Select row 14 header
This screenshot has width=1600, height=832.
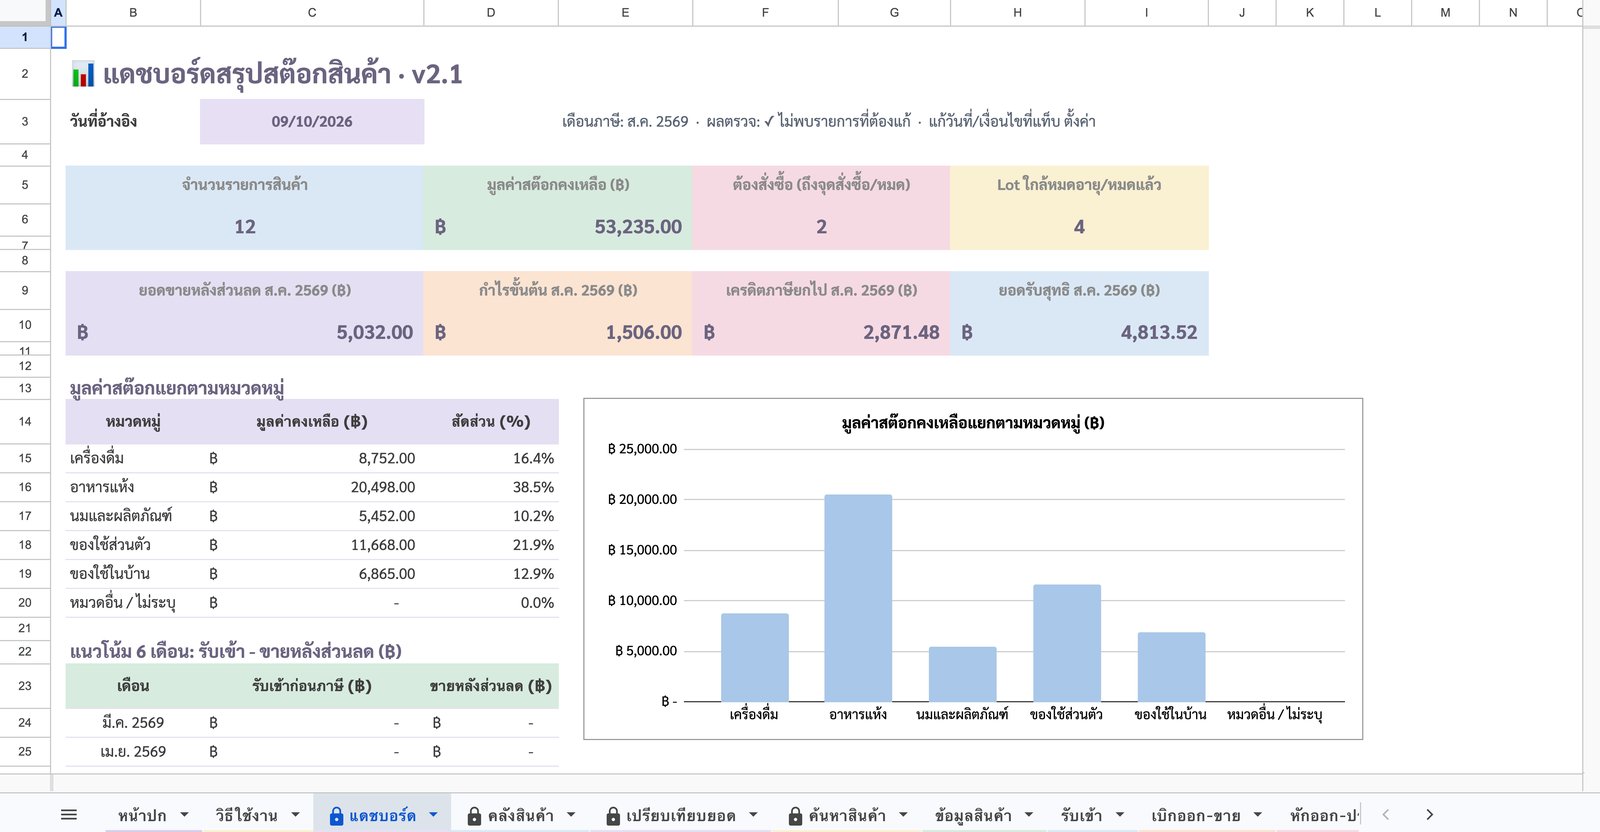25,421
